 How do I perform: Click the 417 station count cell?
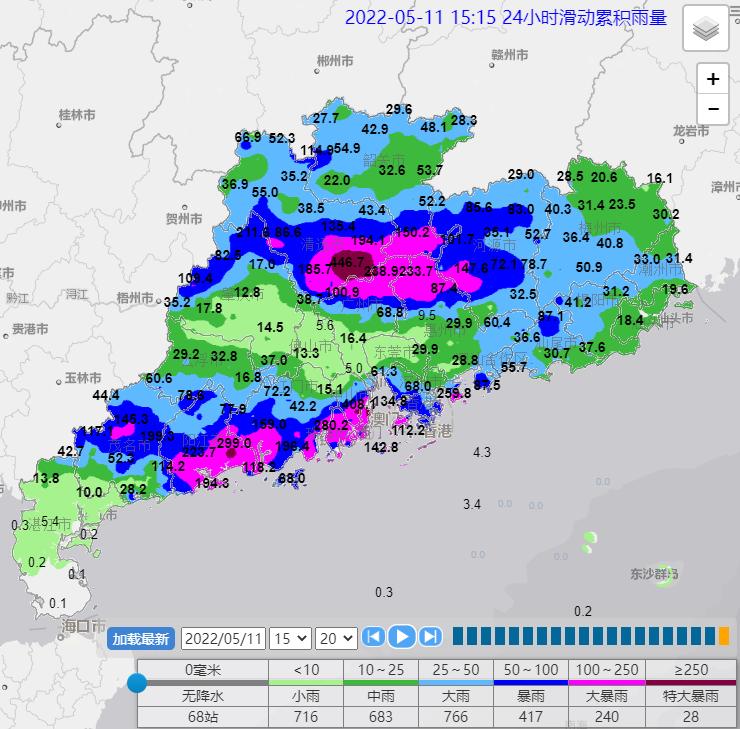pos(531,717)
